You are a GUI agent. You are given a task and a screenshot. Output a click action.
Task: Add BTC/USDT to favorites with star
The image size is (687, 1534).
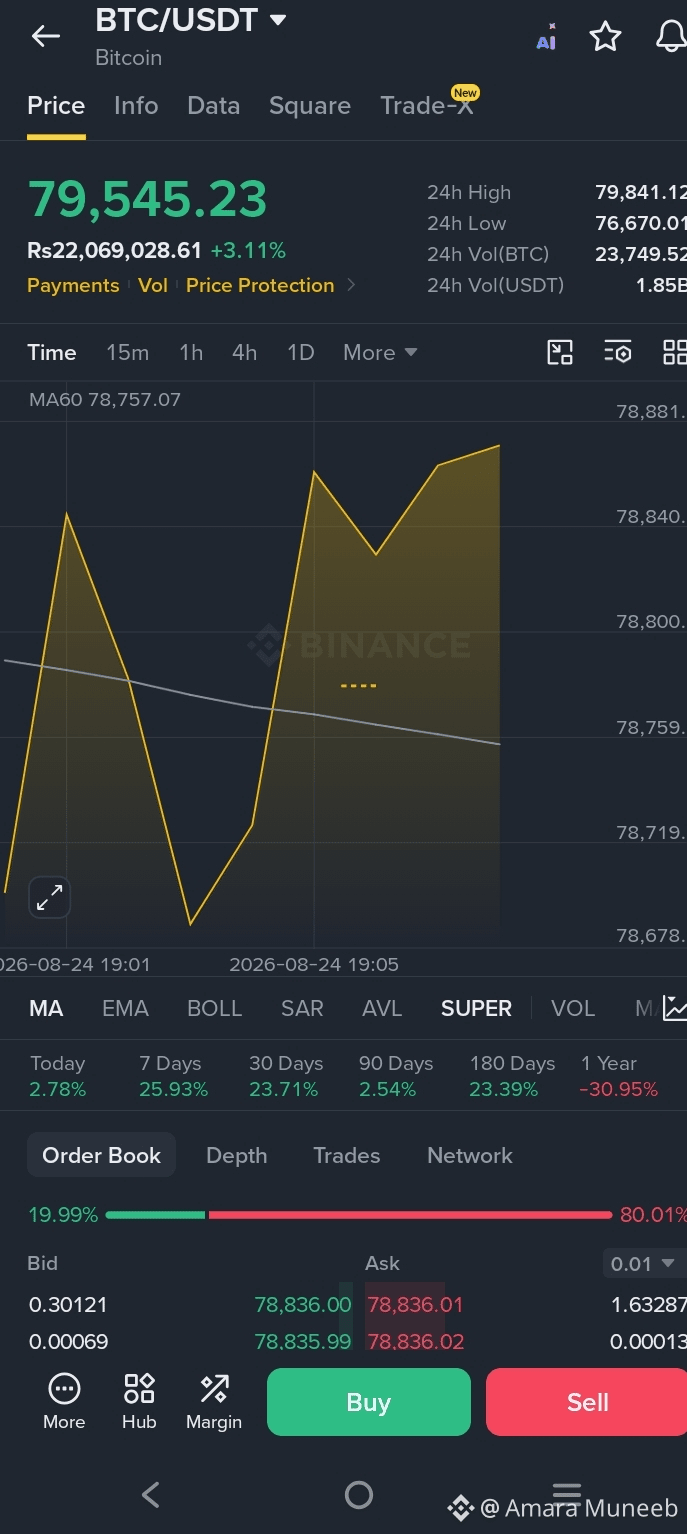[605, 37]
